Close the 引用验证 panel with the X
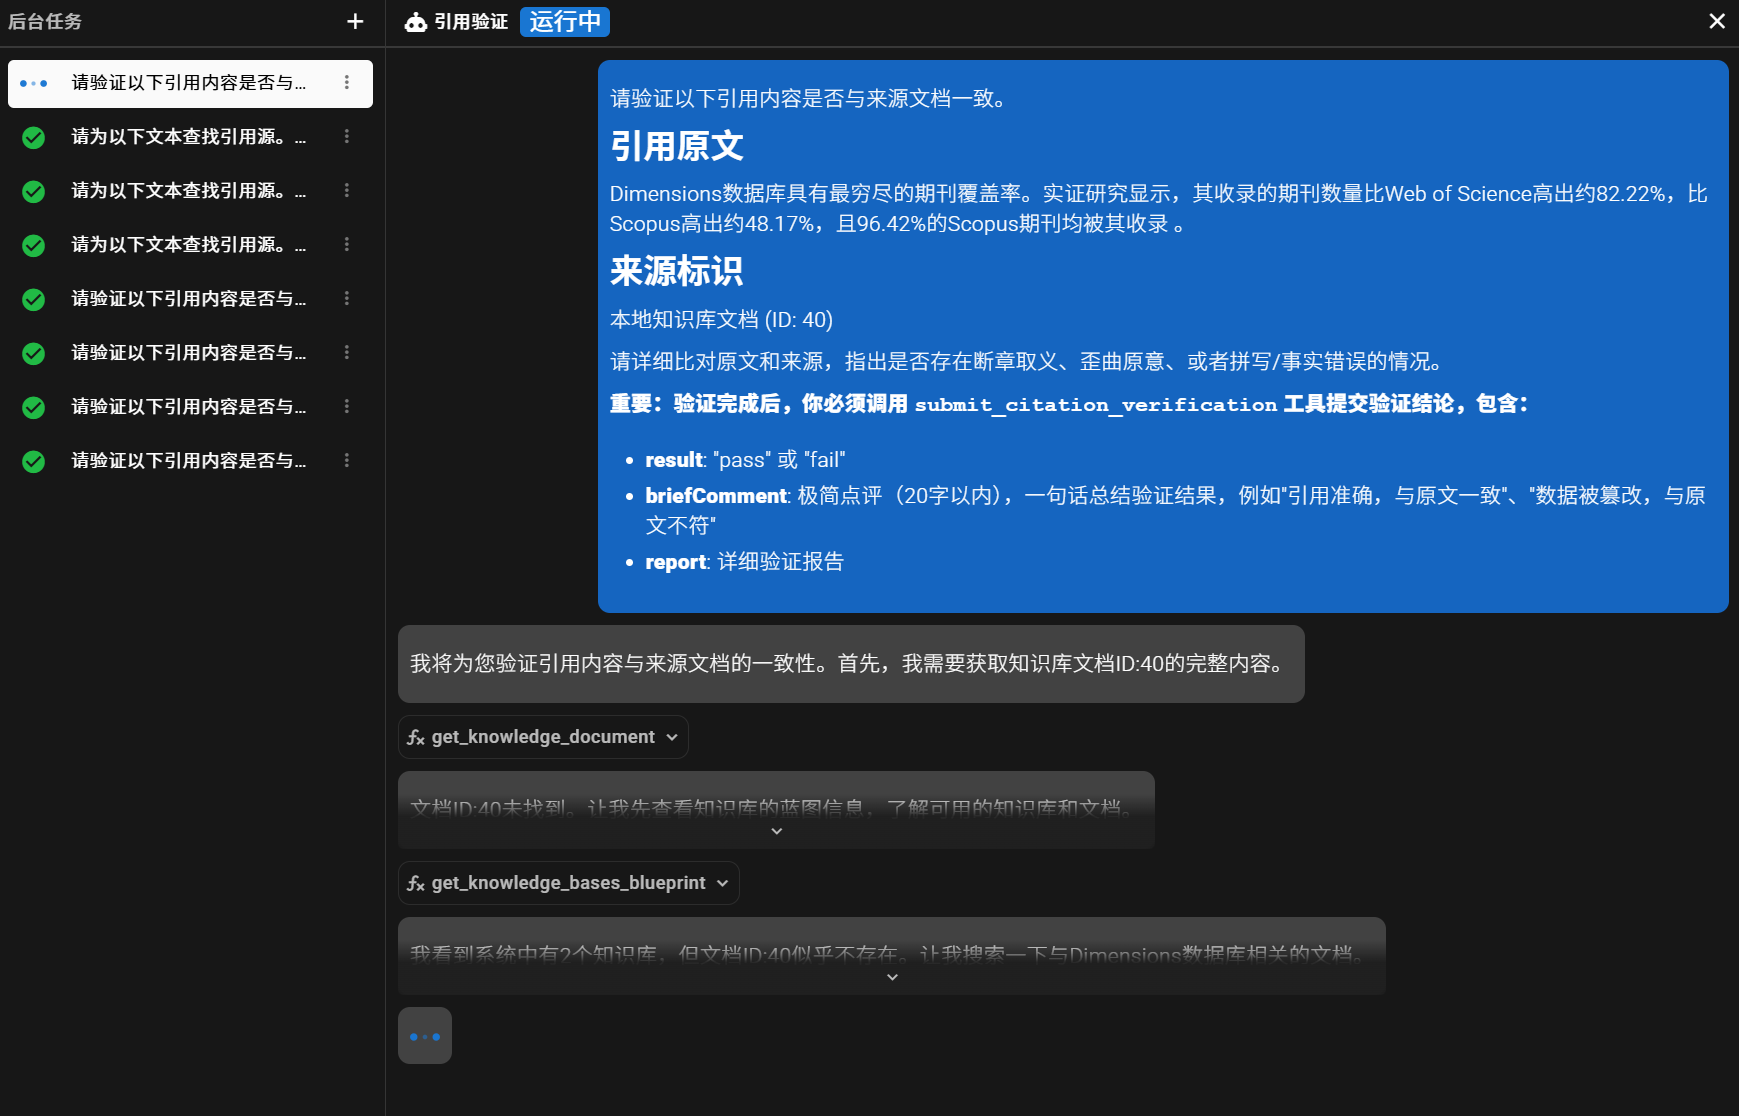The height and width of the screenshot is (1116, 1739). [x=1717, y=21]
